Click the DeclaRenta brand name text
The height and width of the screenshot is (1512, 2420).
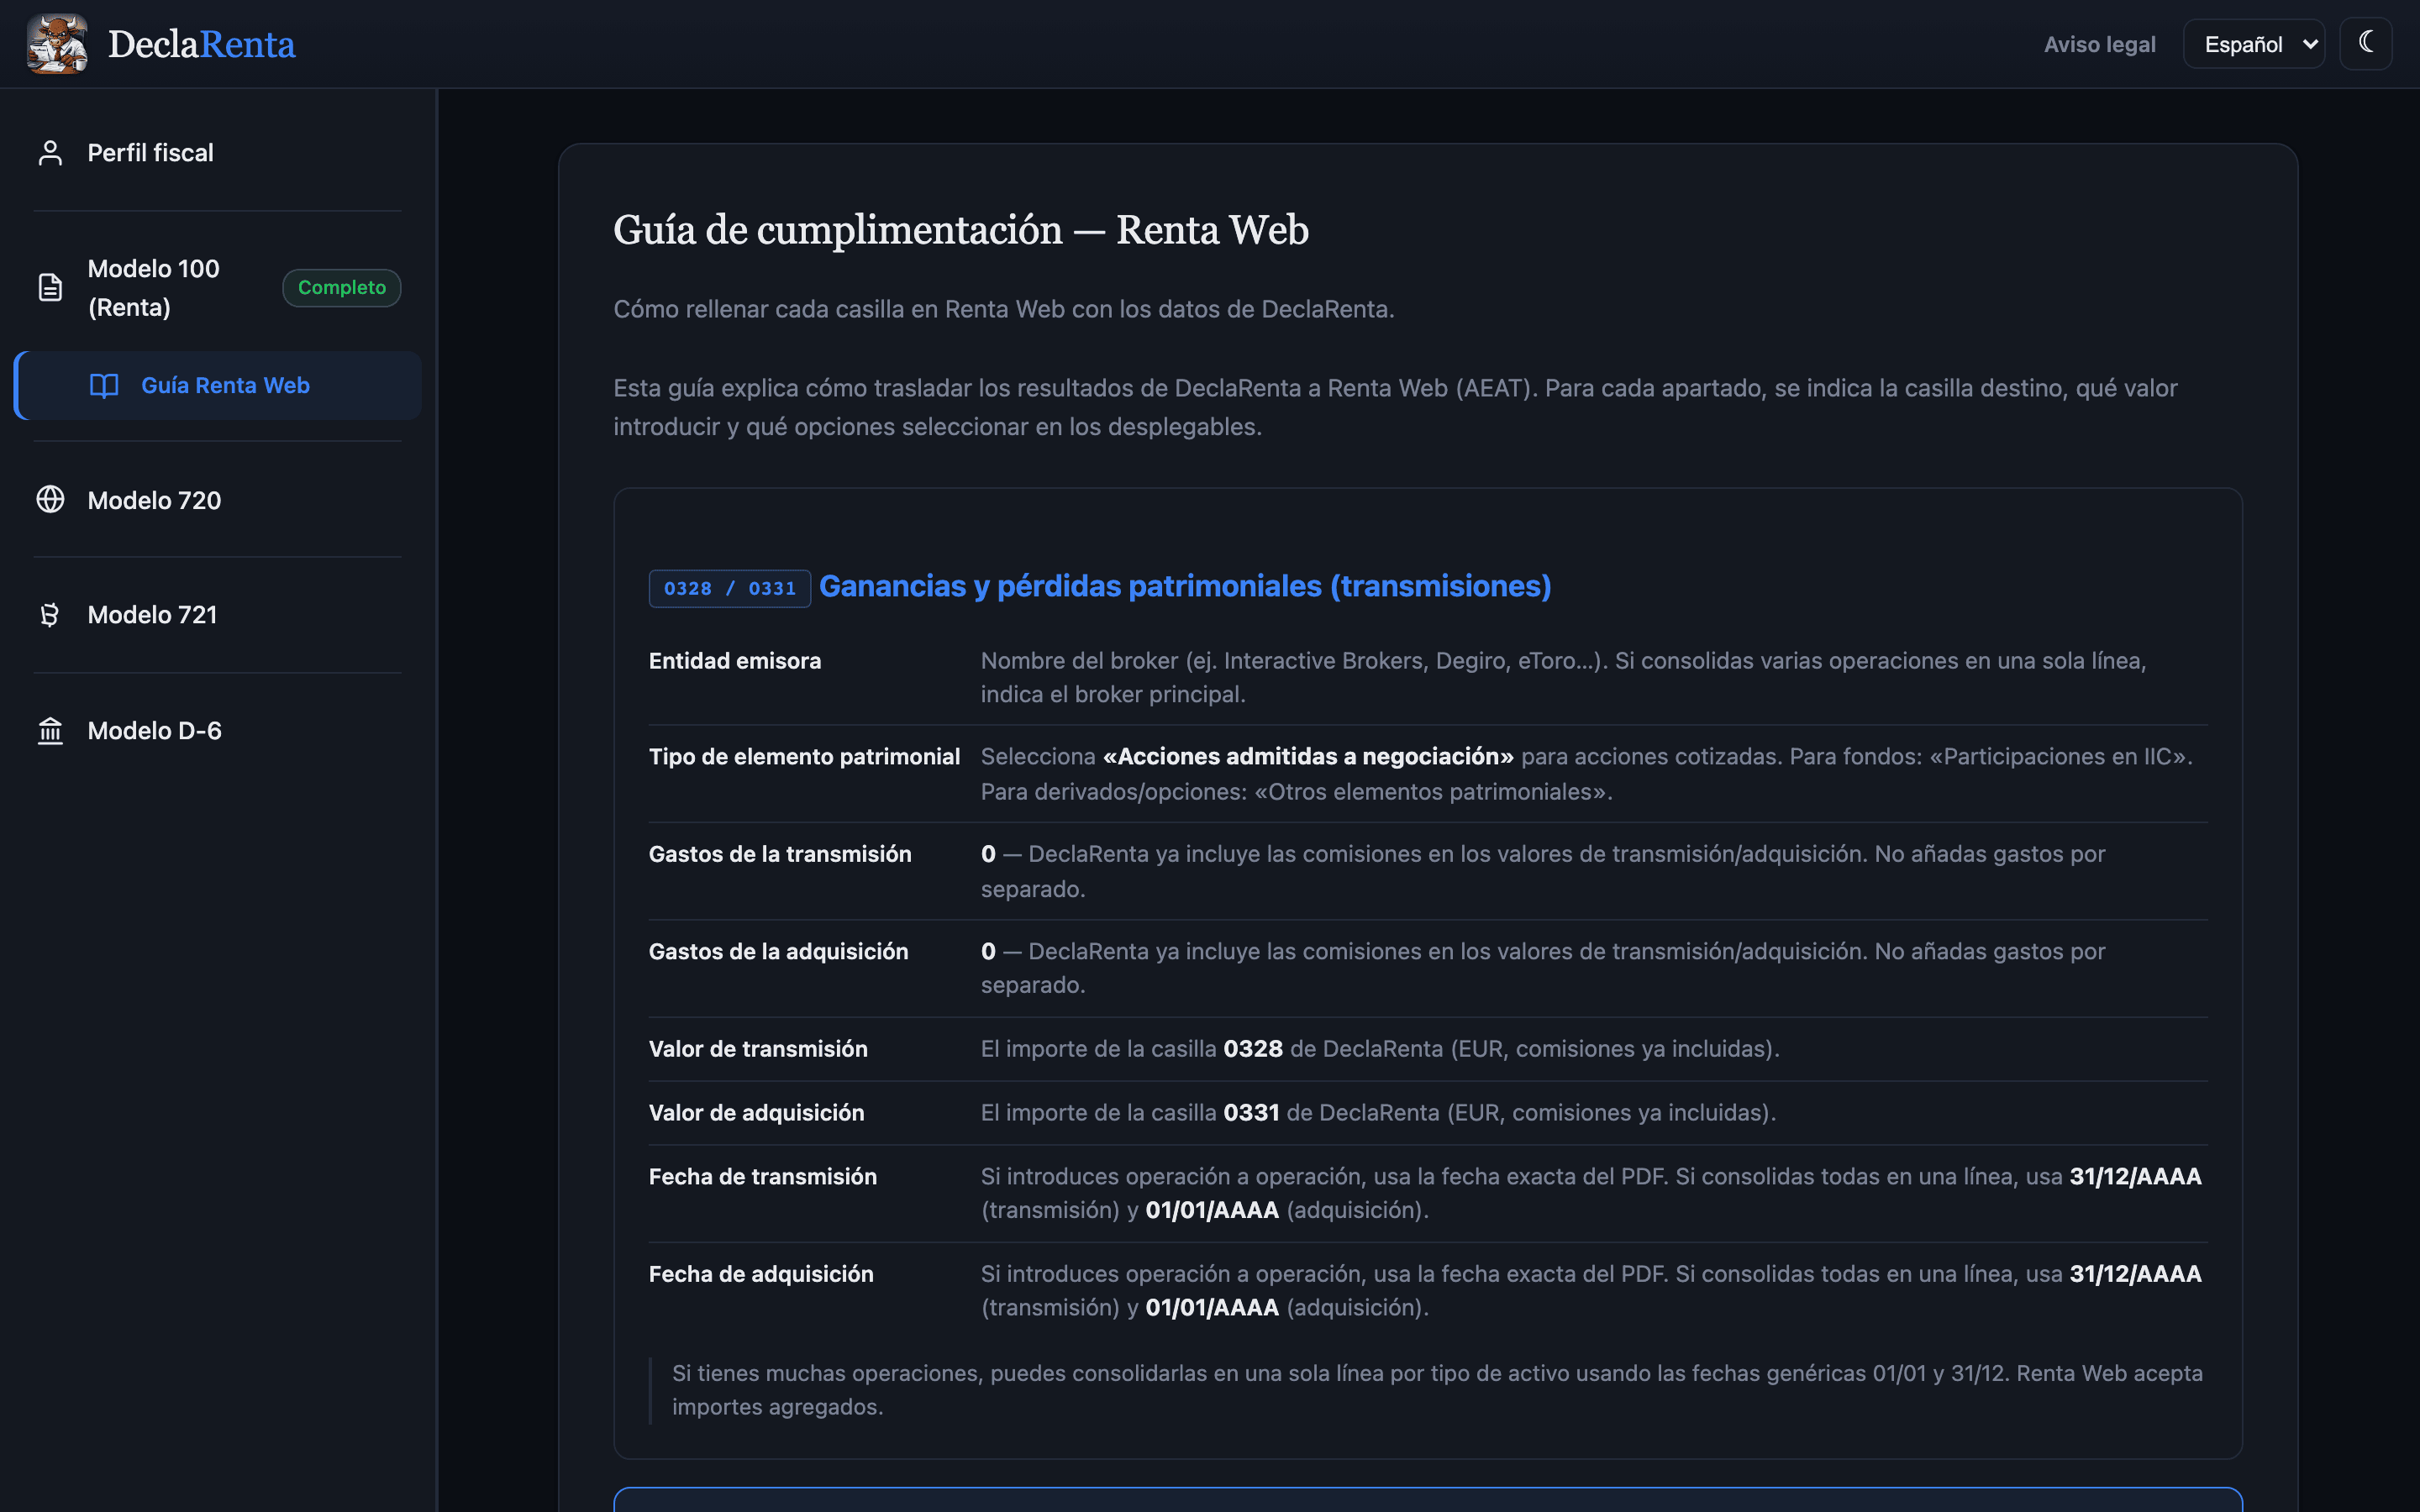tap(201, 45)
